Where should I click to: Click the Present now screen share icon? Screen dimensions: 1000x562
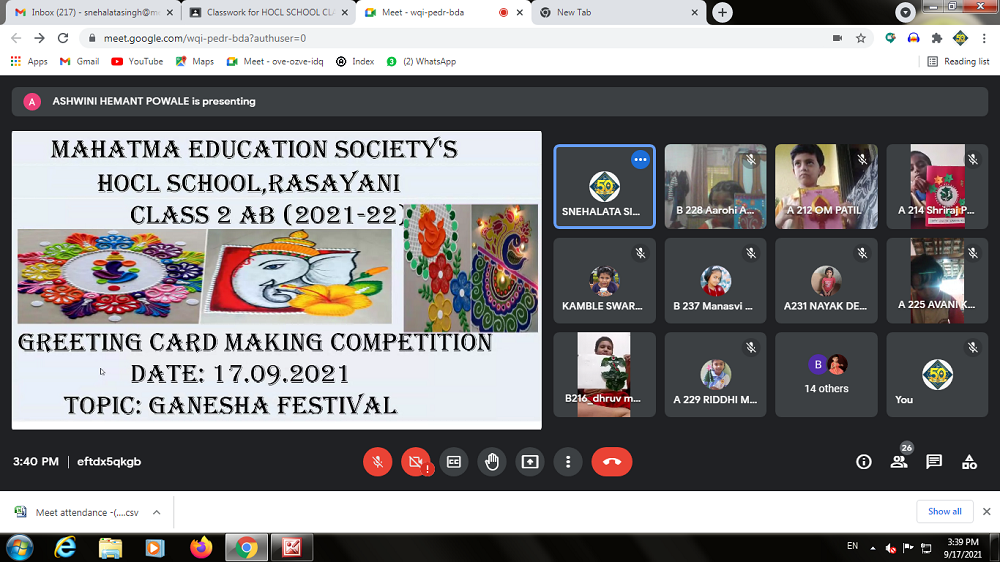529,461
